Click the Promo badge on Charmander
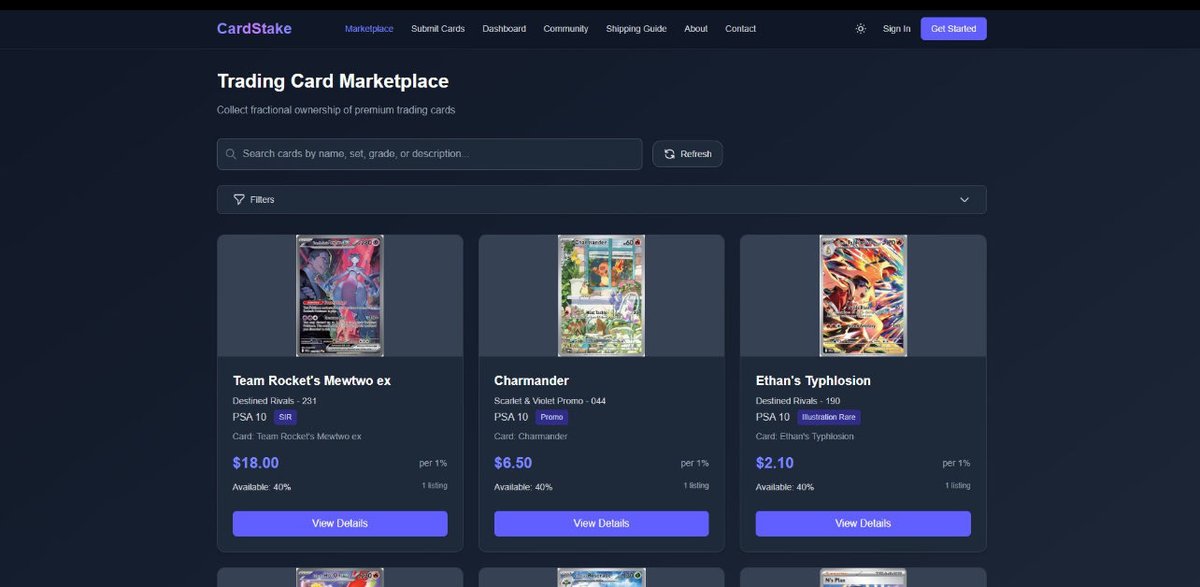 click(552, 417)
